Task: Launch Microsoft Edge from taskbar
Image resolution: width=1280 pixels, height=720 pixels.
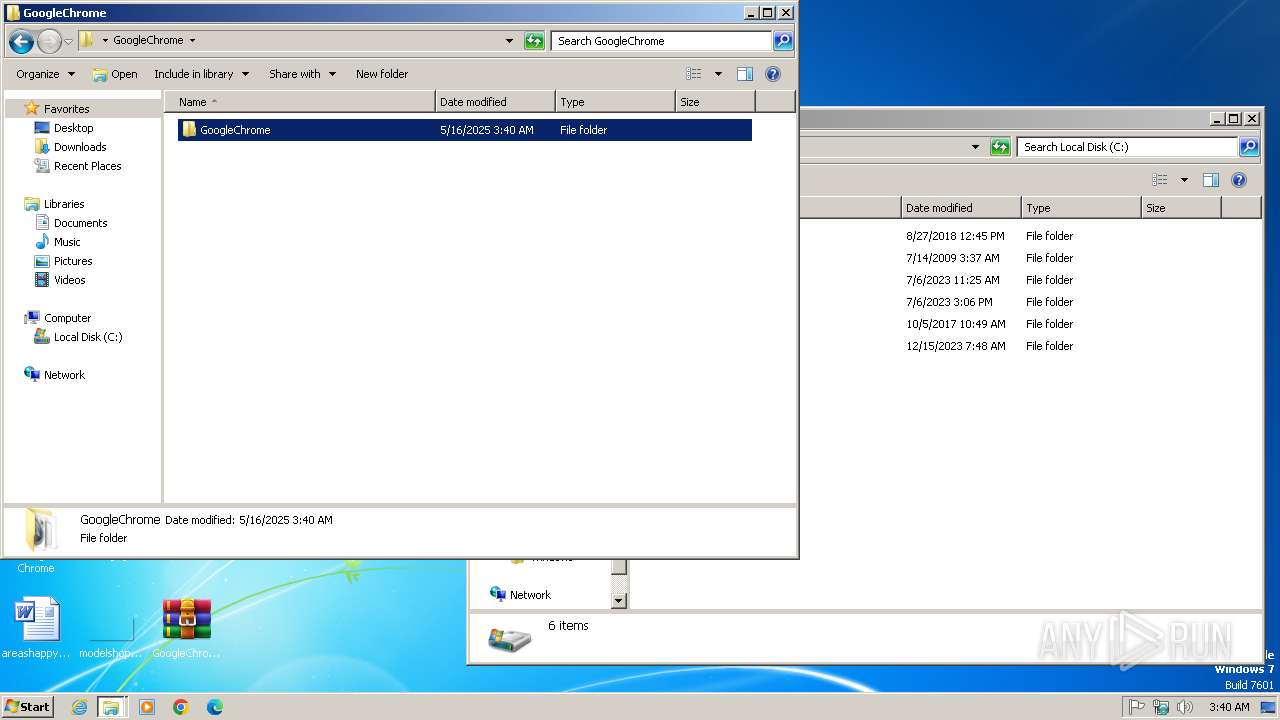Action: coord(214,707)
